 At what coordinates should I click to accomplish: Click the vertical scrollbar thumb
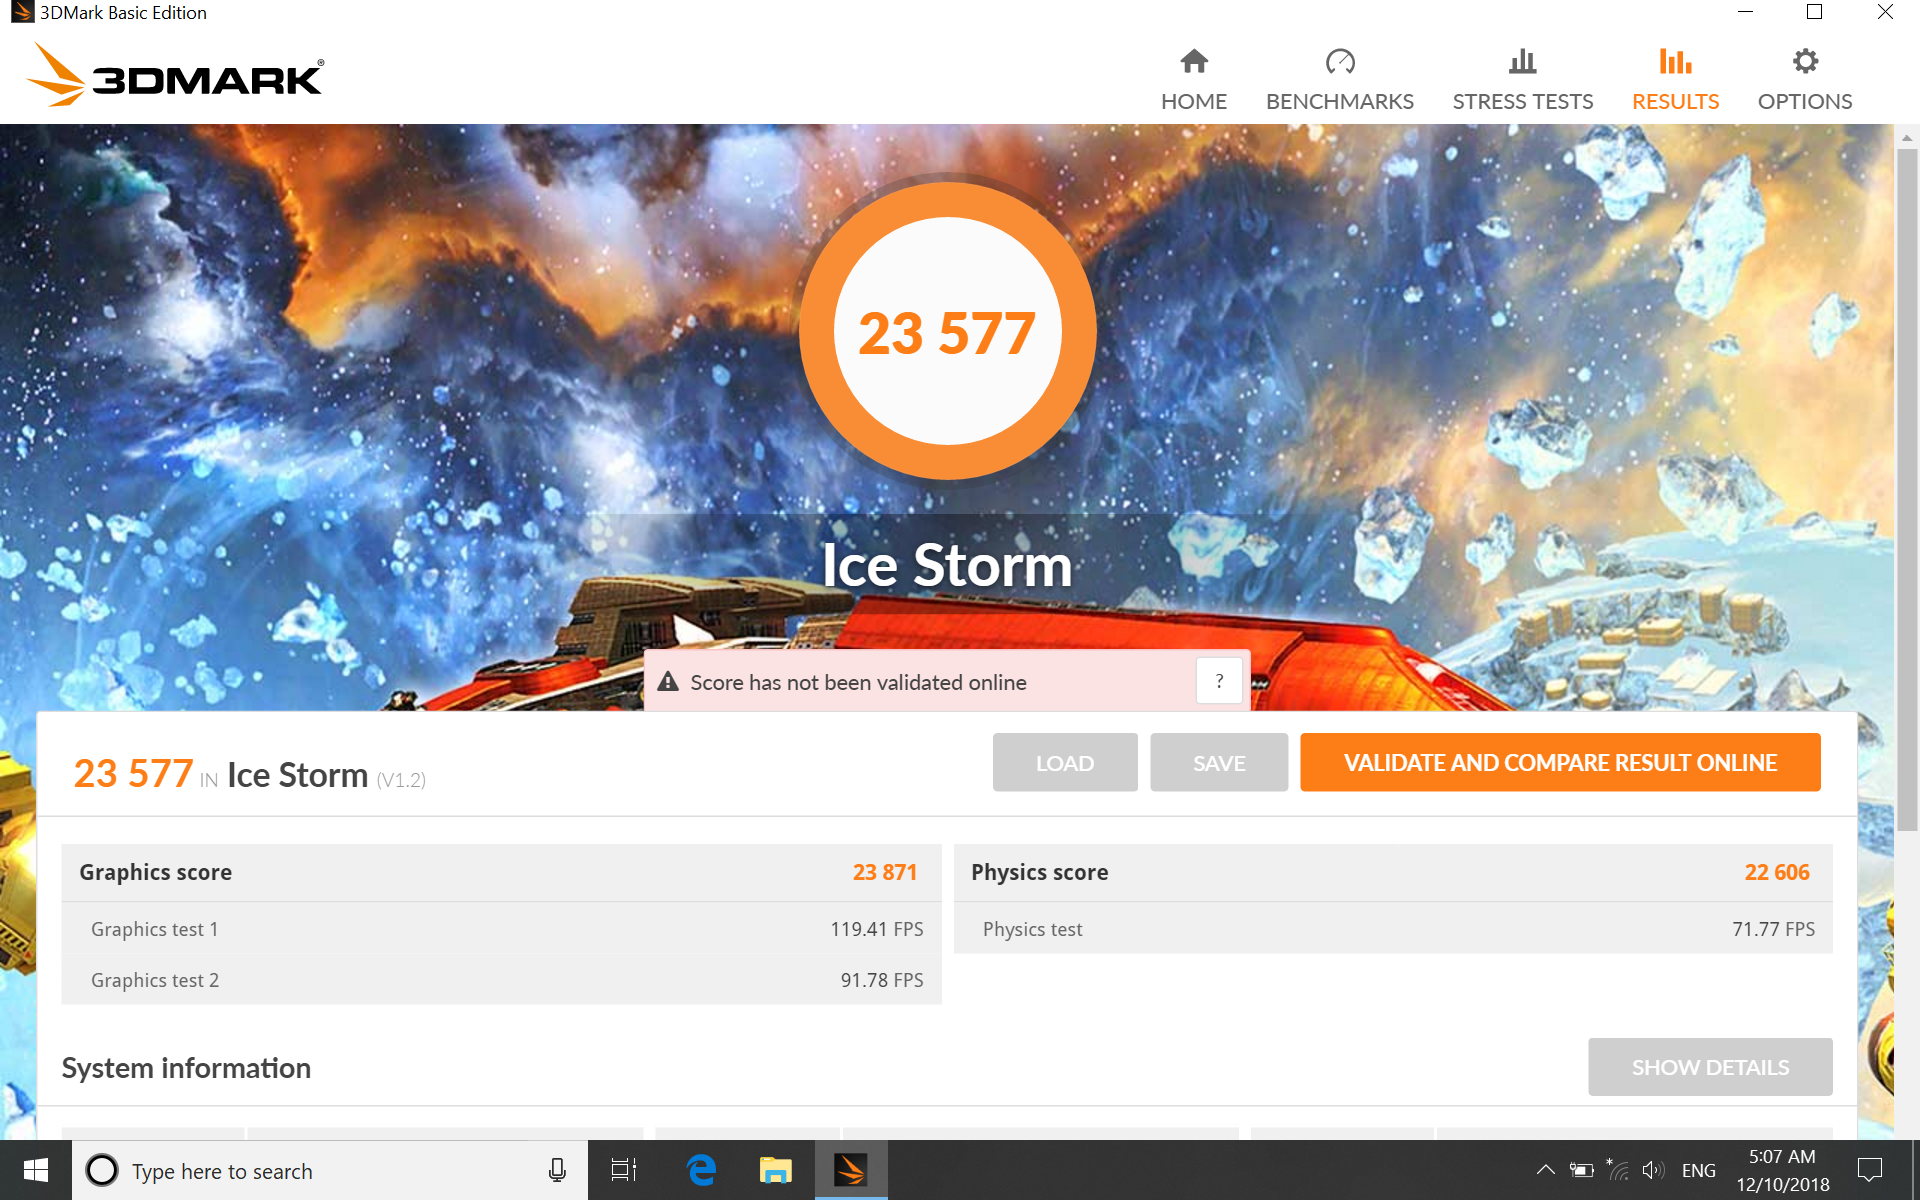1908,490
